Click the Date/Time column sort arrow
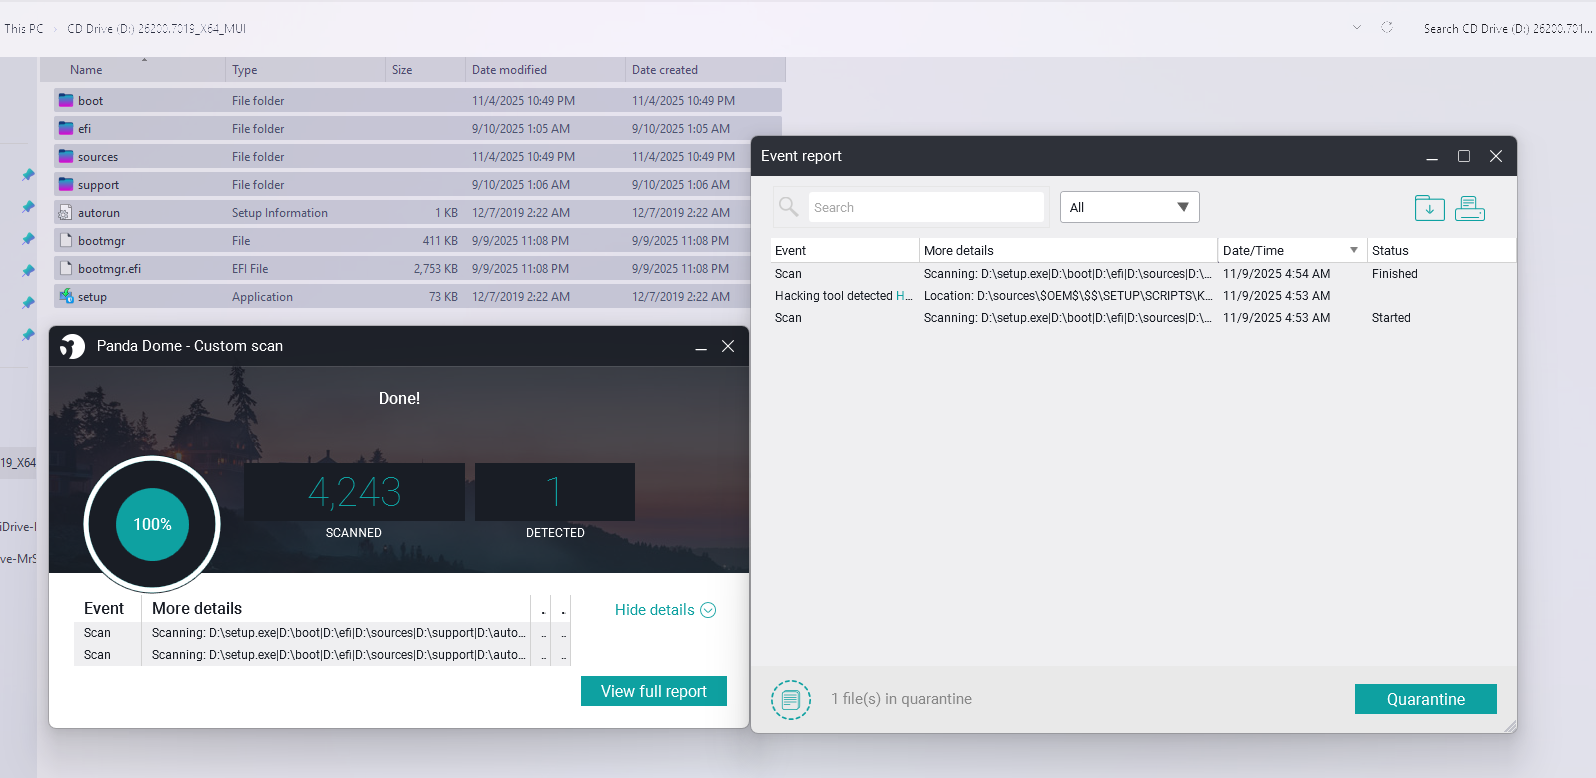The image size is (1596, 778). point(1354,250)
